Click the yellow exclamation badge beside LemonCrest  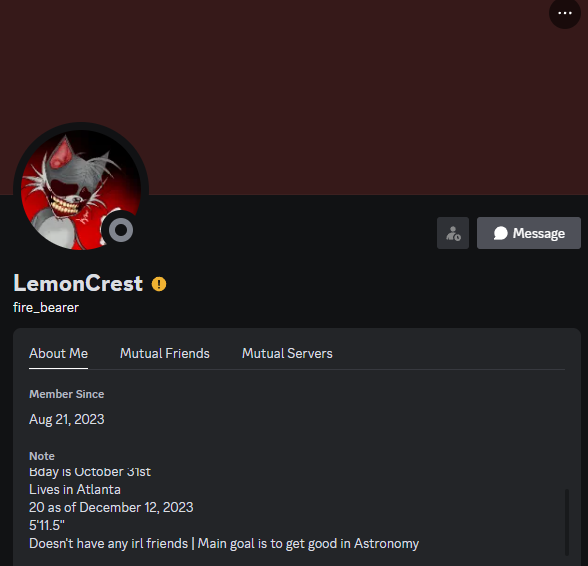pos(159,284)
